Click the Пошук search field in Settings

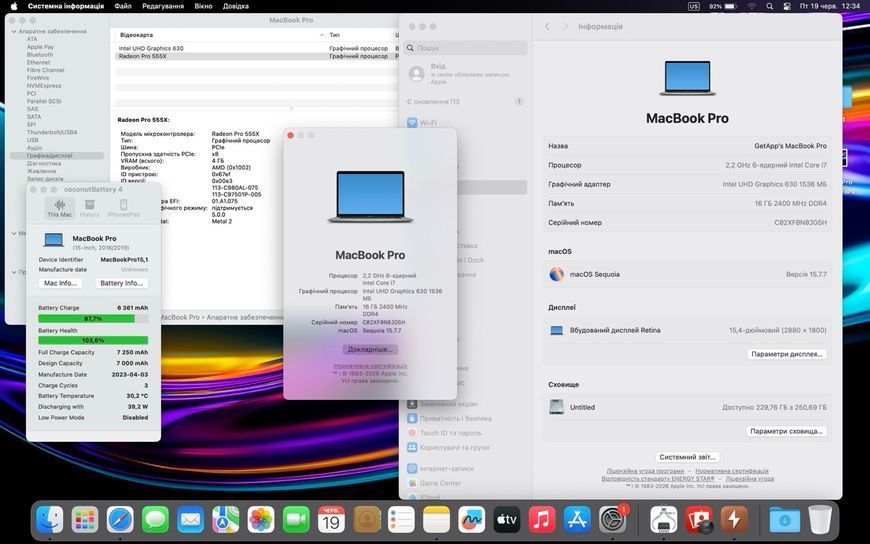coord(466,48)
